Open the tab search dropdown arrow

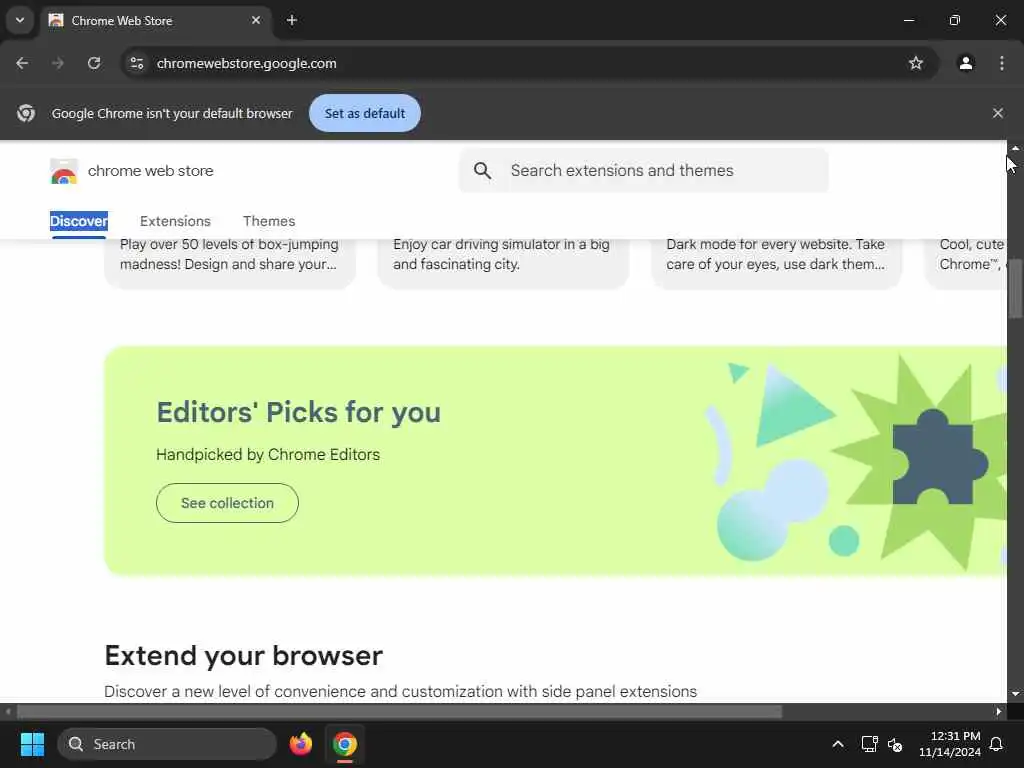[x=20, y=20]
